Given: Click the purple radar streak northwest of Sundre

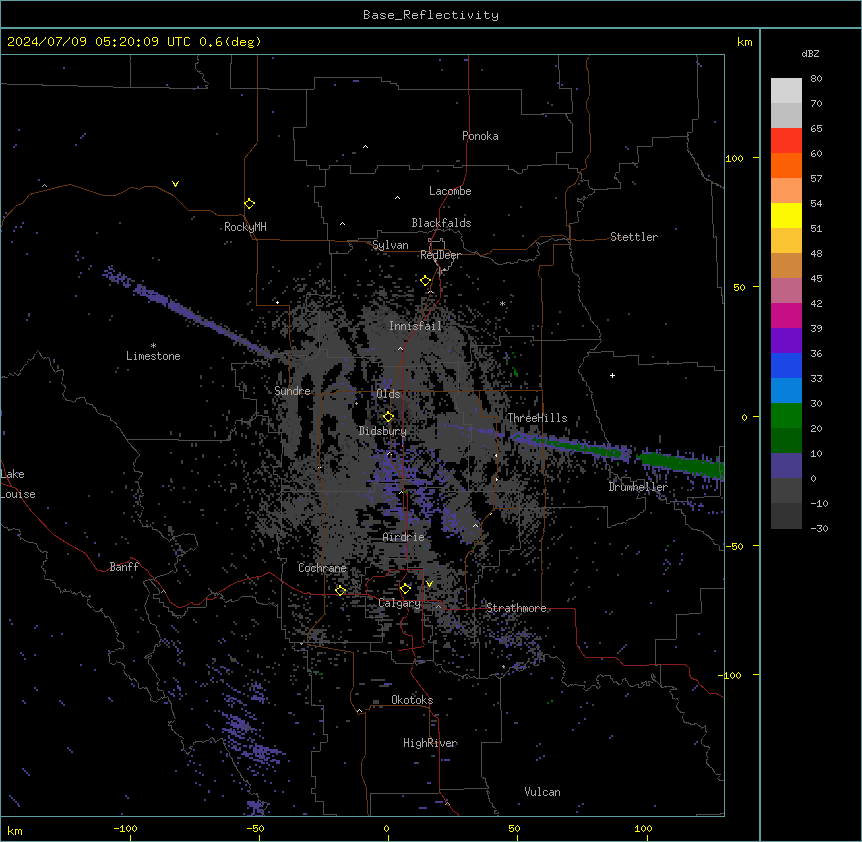Looking at the screenshot, I should [x=187, y=313].
